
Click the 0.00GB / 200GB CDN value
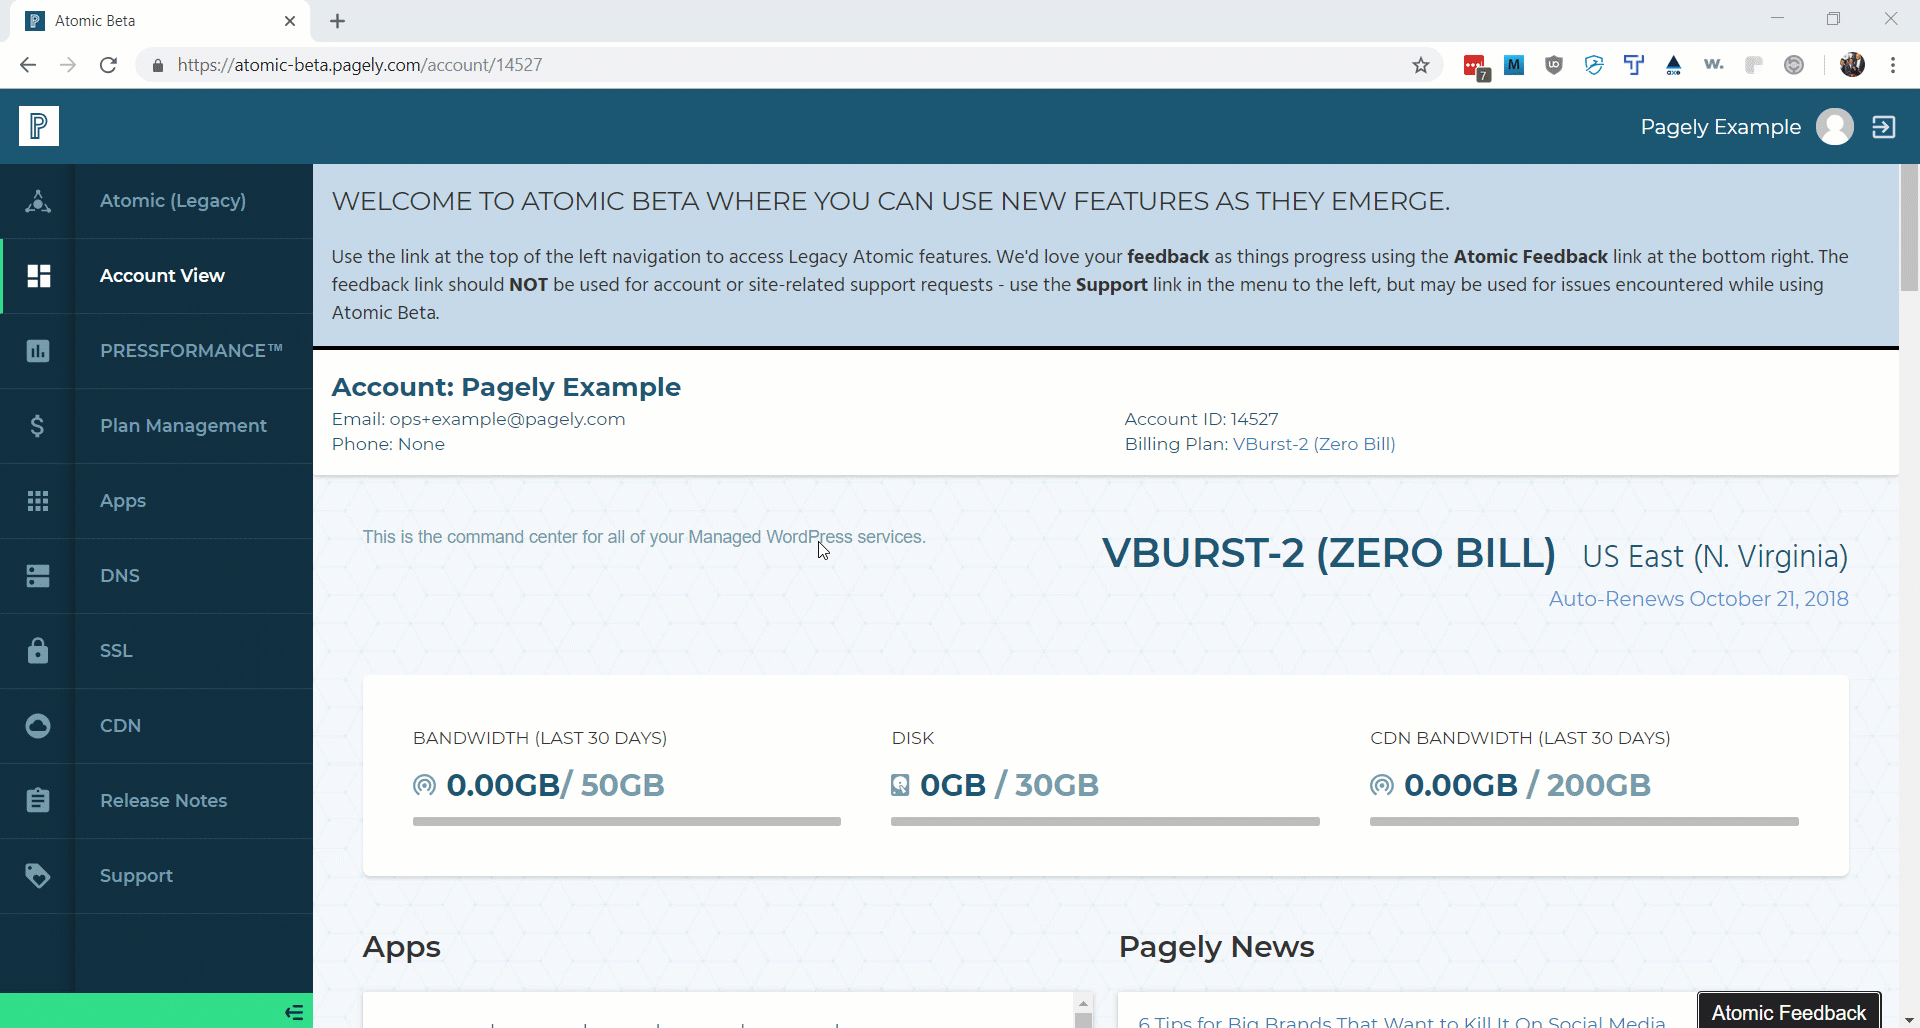tap(1527, 785)
